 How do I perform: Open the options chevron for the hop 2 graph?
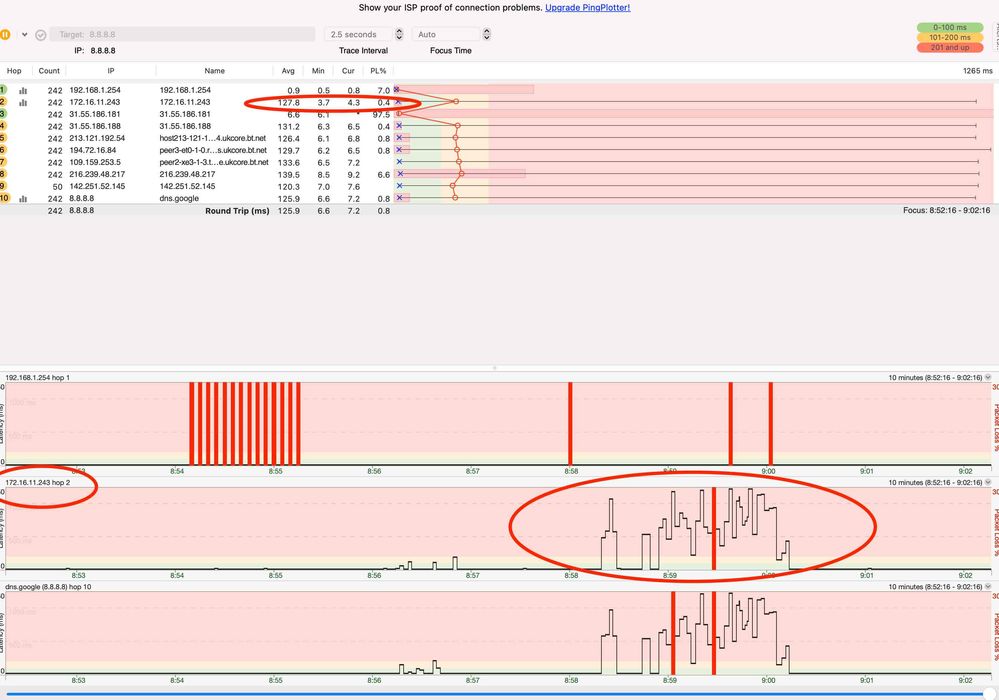[988, 482]
